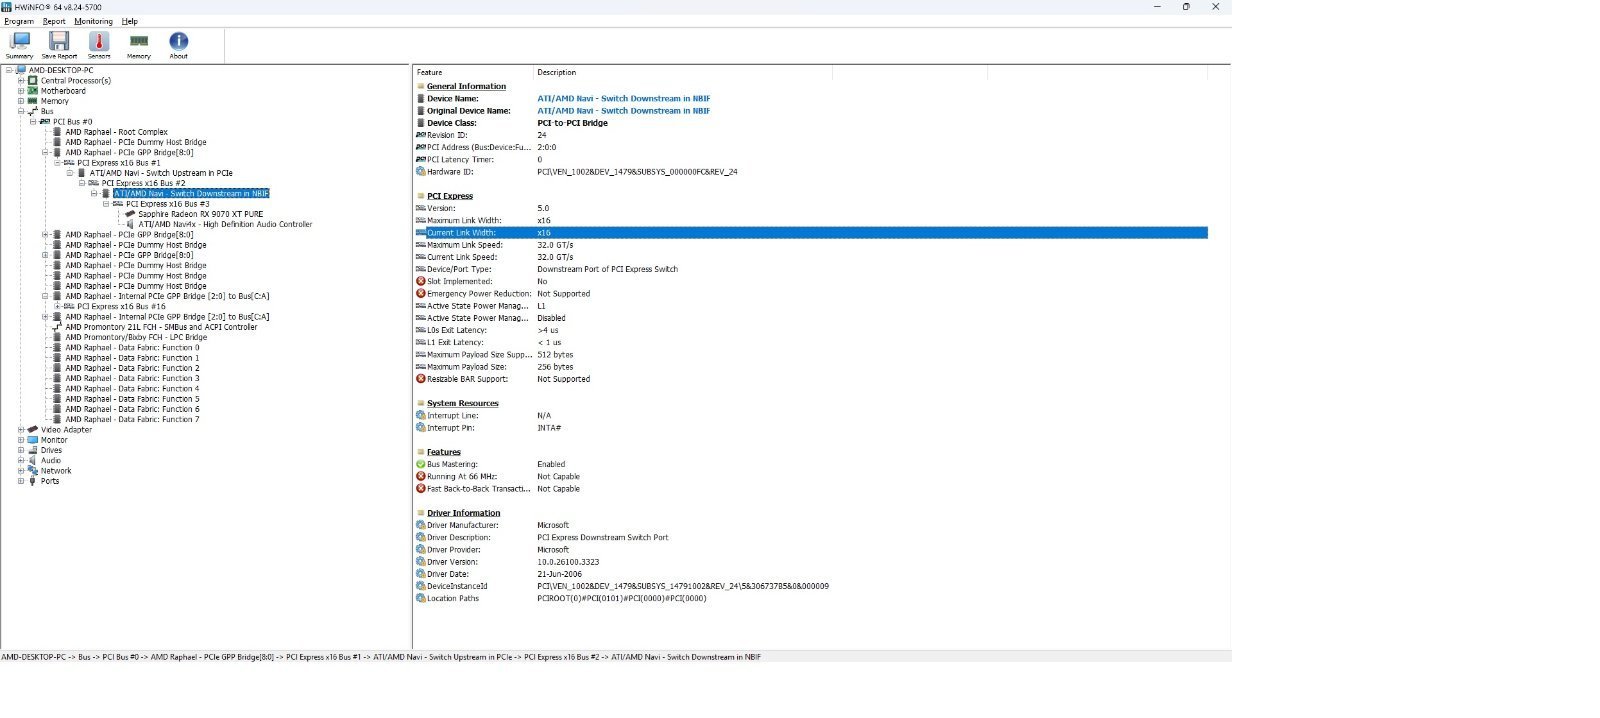Open the Memory toolbar icon
This screenshot has height=718, width=1600.
tap(139, 45)
